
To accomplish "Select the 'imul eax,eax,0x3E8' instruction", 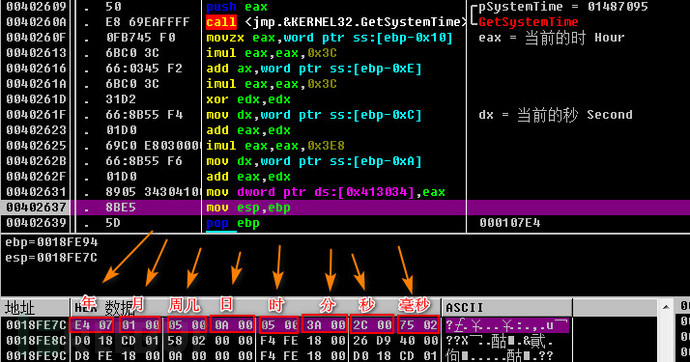I will [x=275, y=146].
